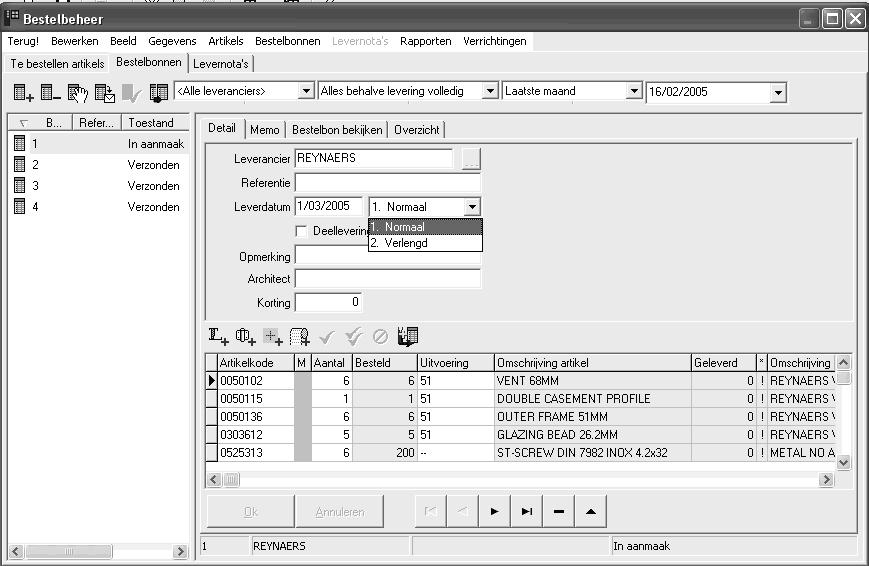Switch to Levernota's tab
The image size is (869, 566).
221,64
